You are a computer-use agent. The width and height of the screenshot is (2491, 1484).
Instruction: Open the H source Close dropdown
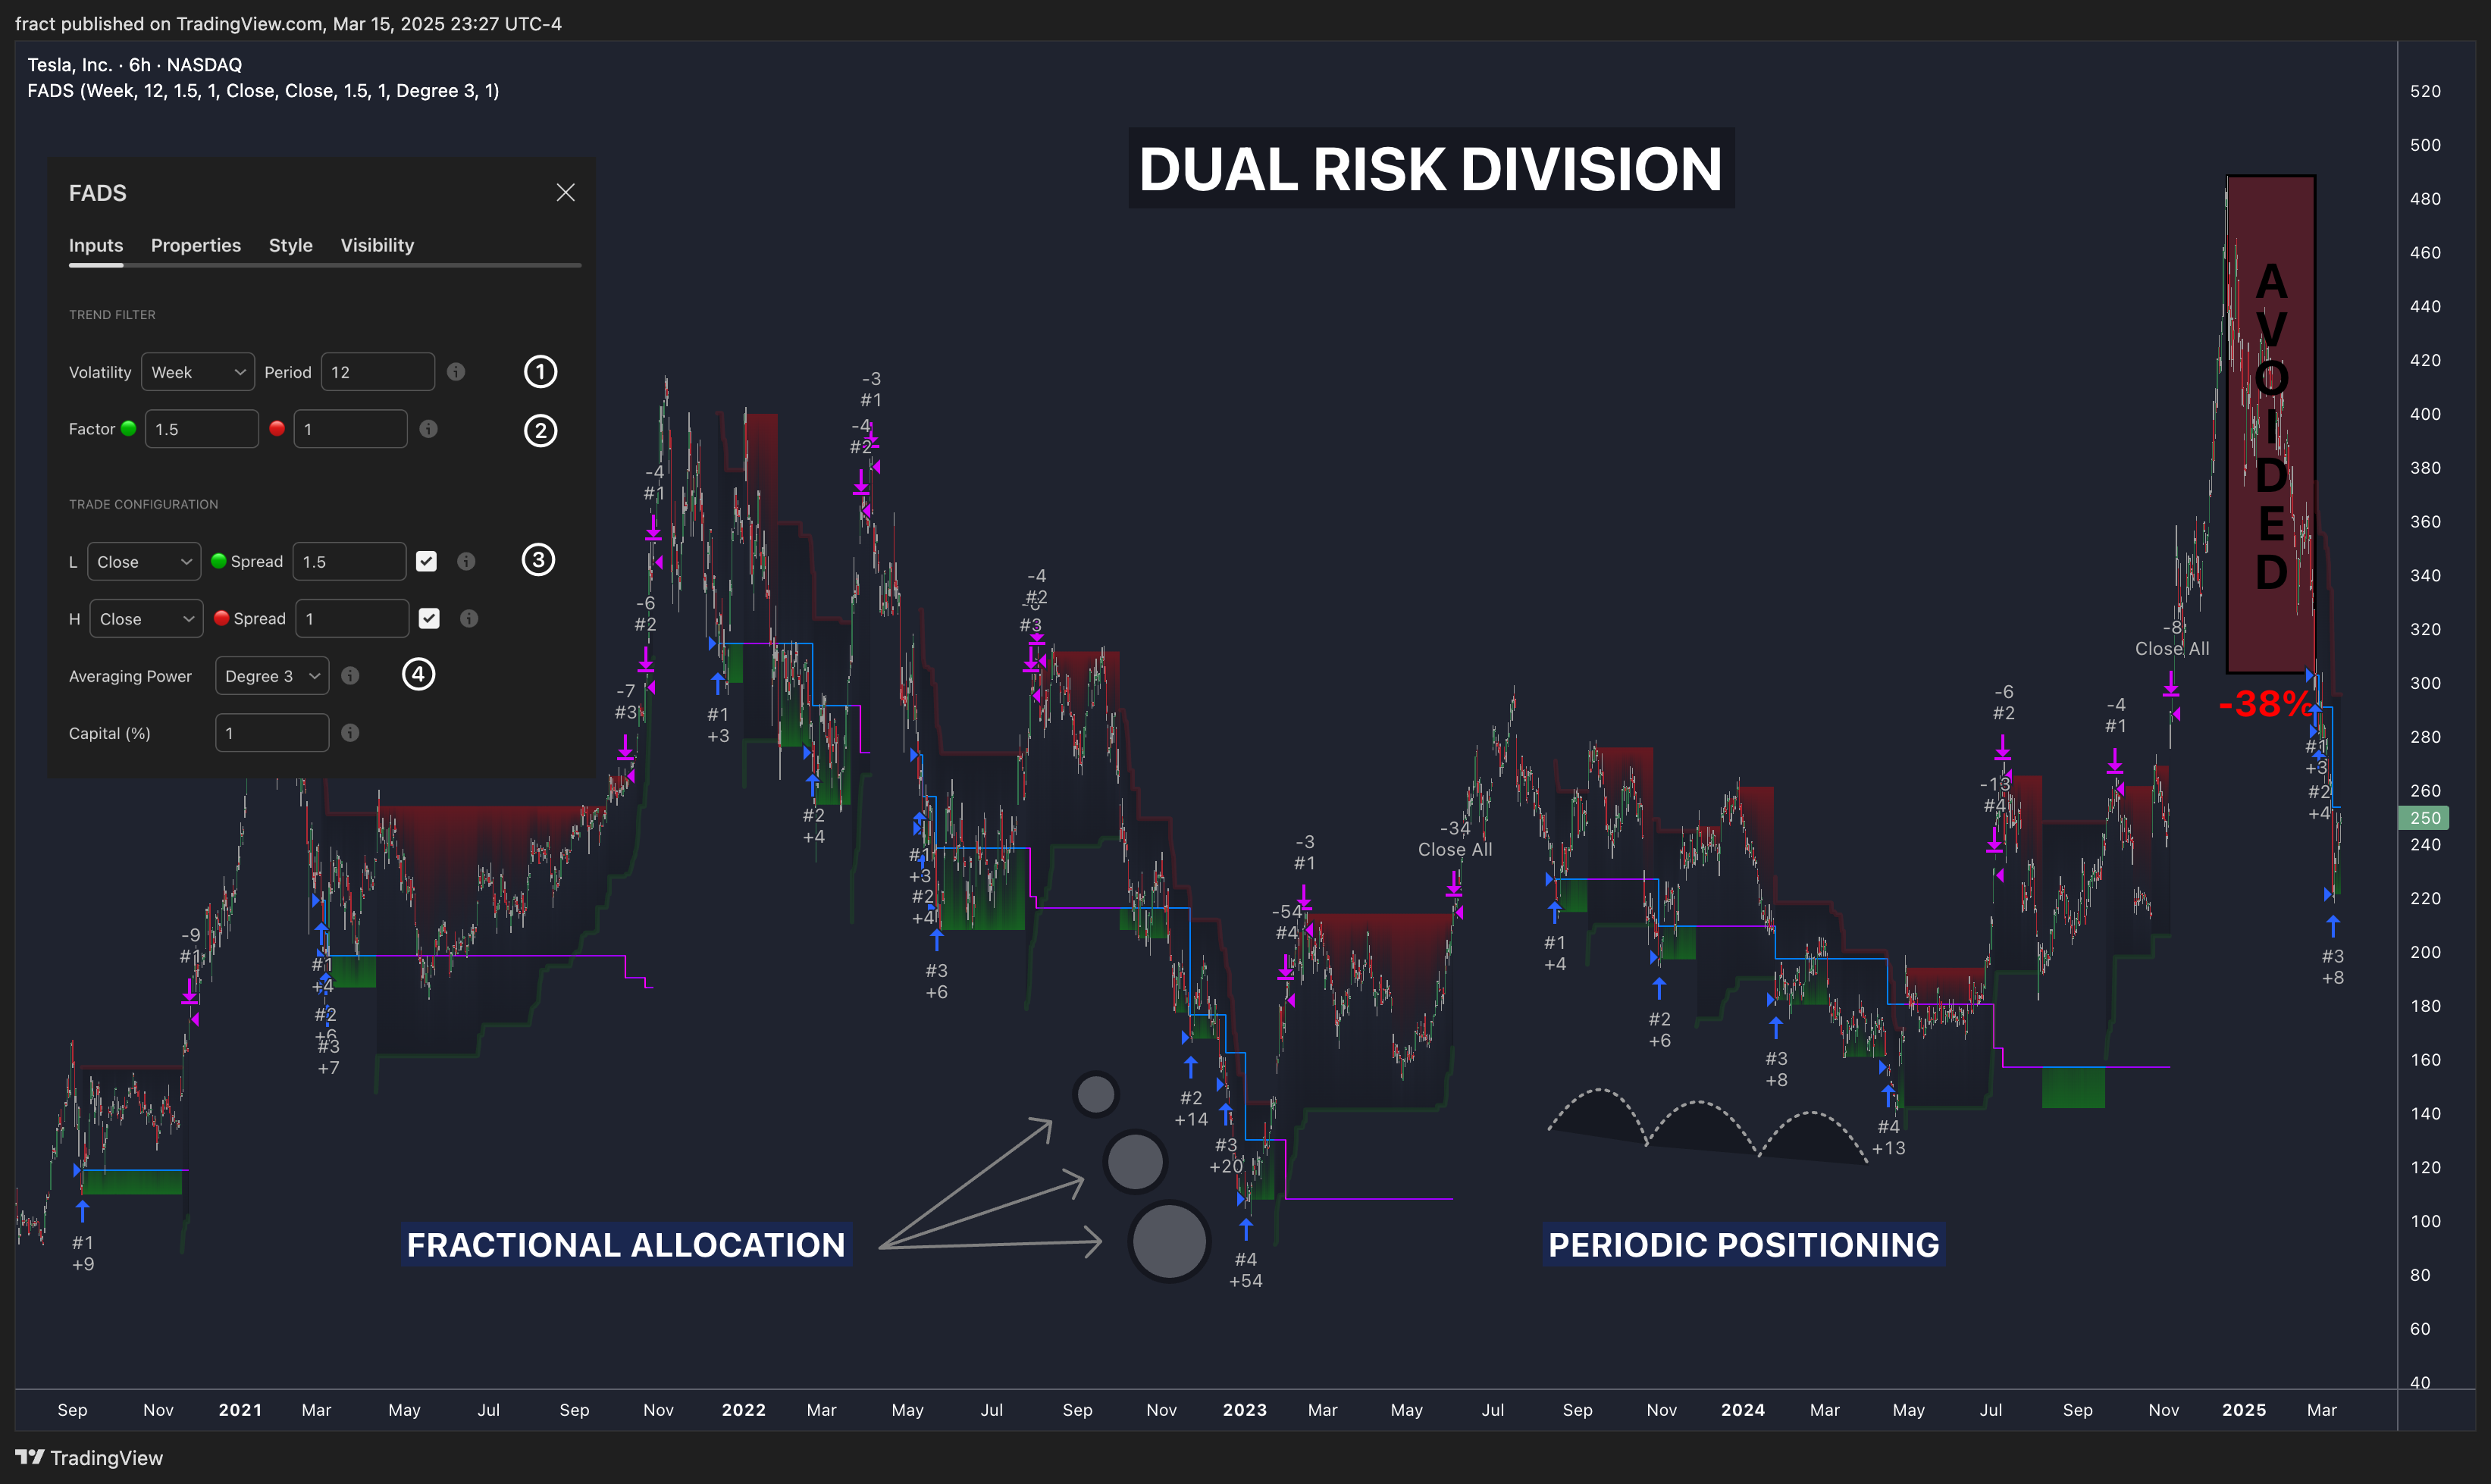pos(147,619)
